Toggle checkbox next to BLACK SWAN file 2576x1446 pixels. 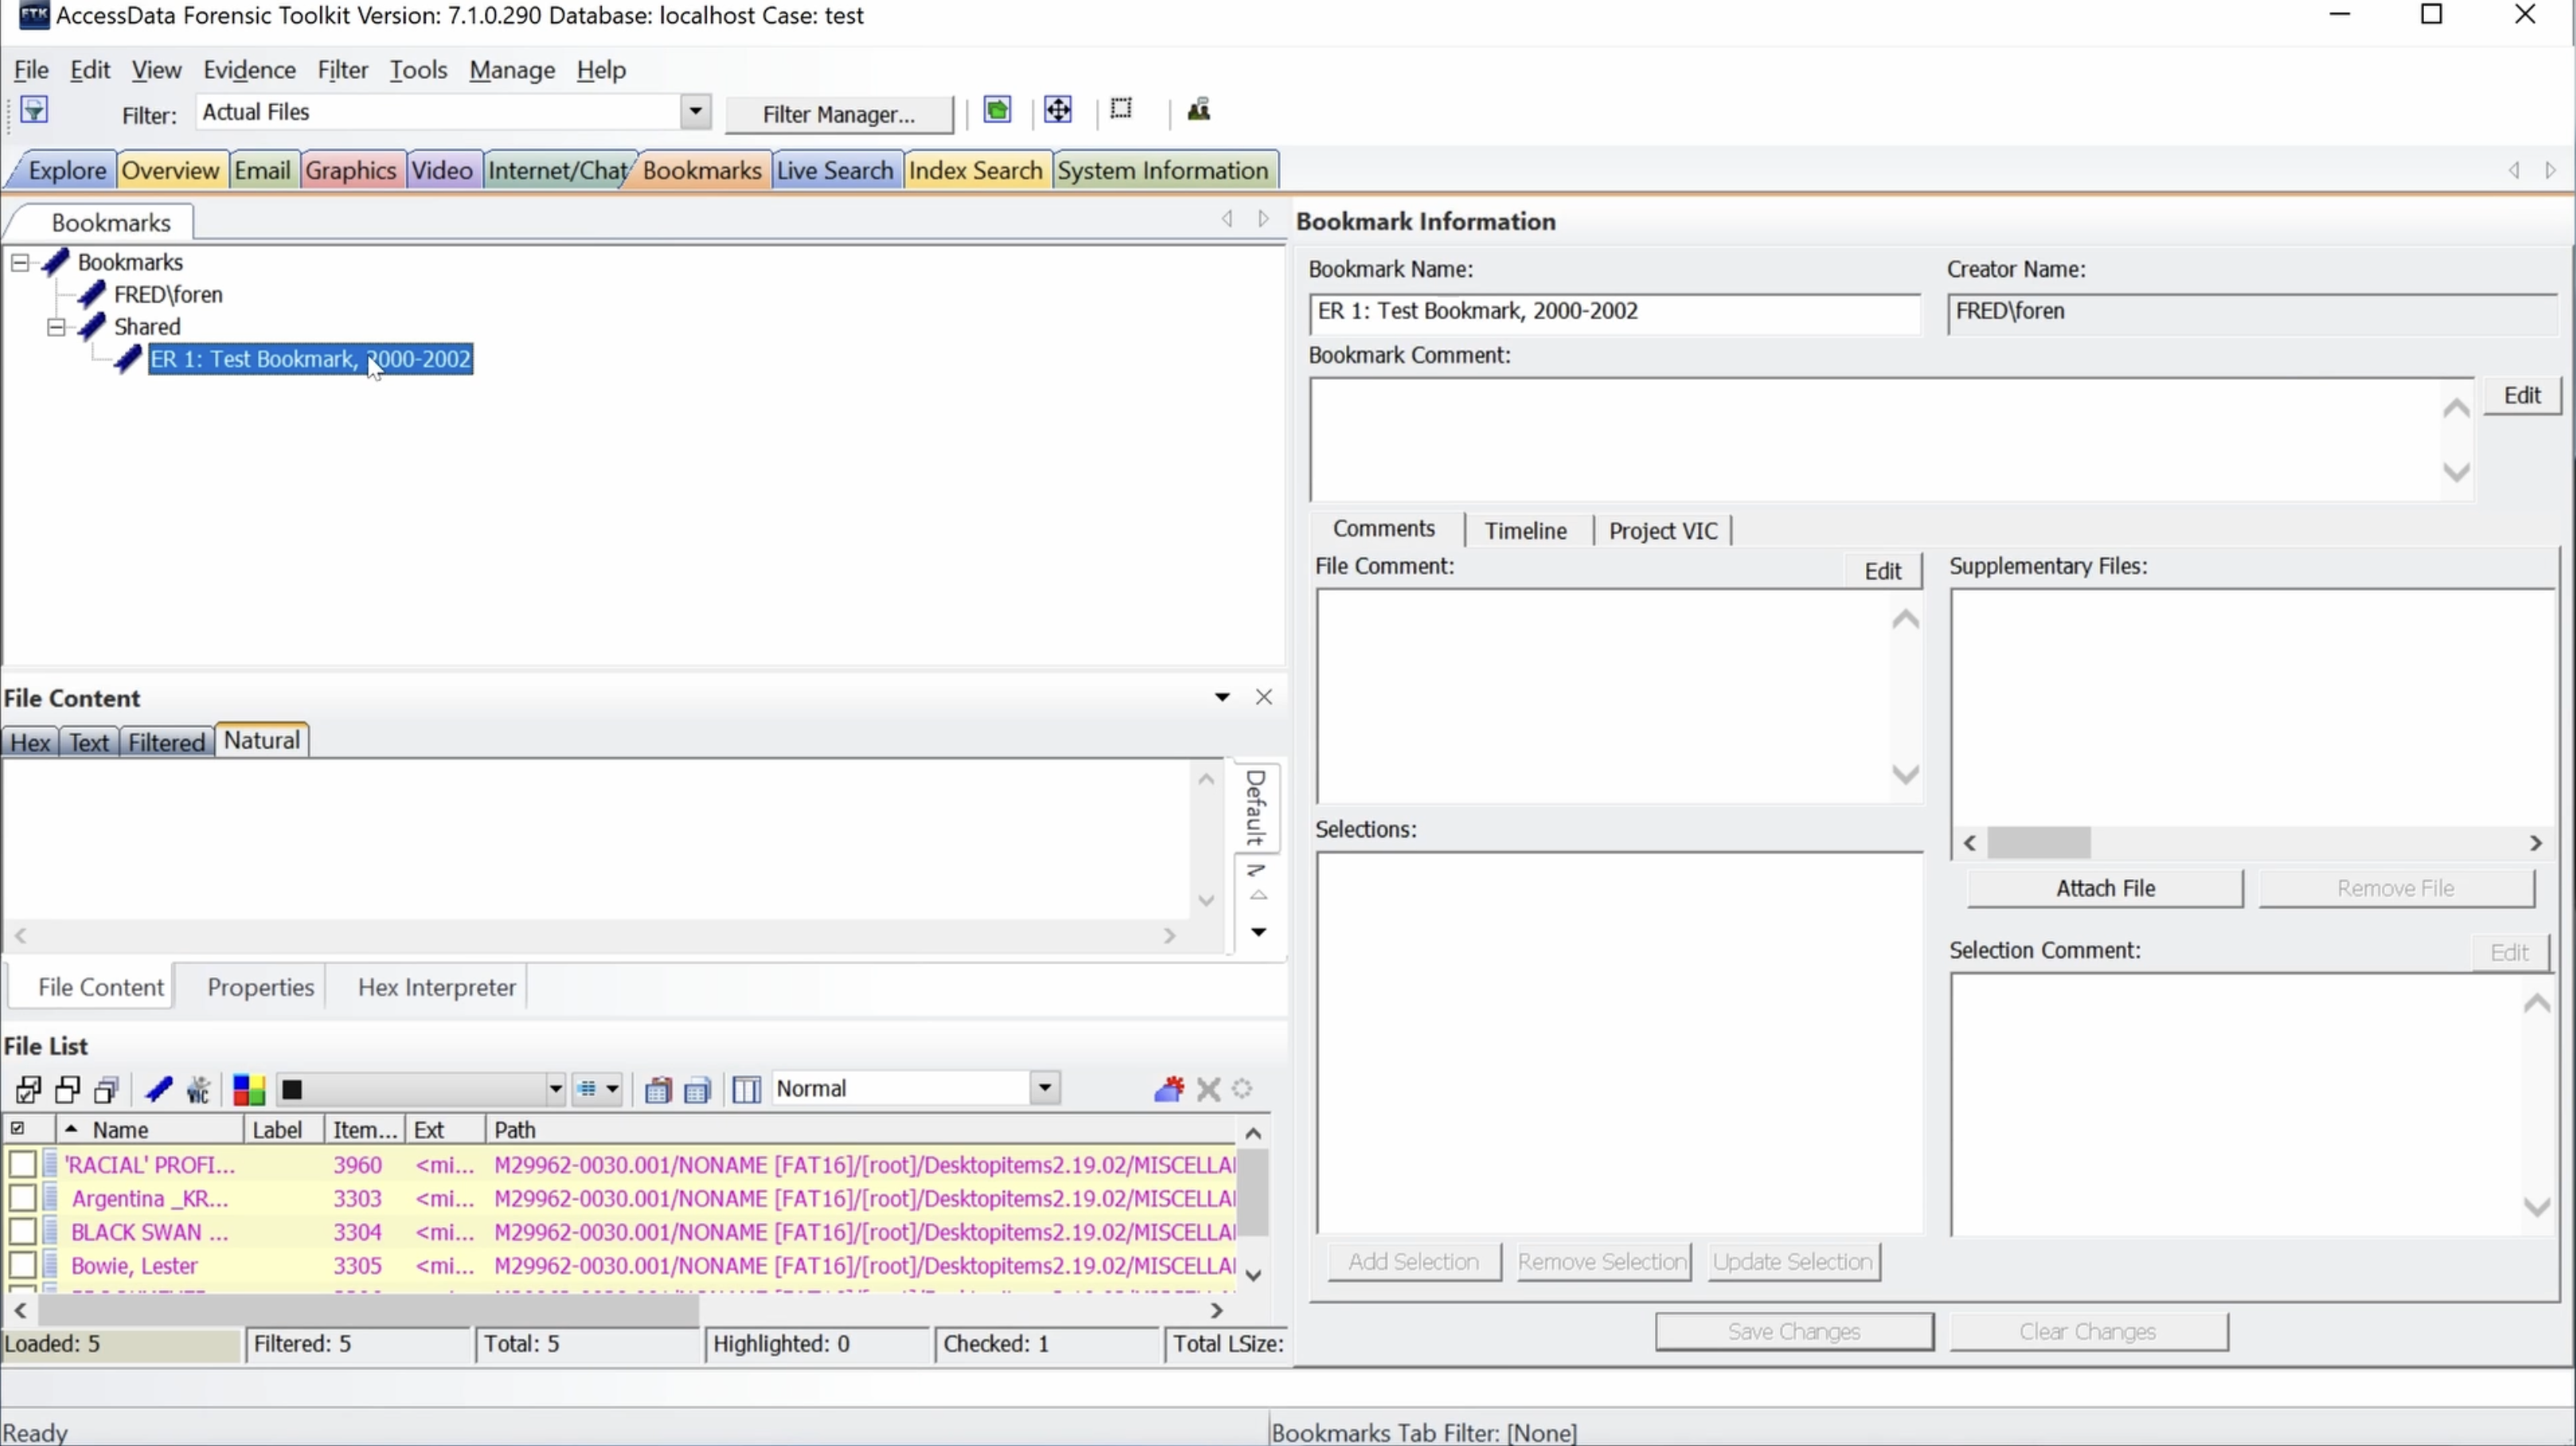(18, 1232)
